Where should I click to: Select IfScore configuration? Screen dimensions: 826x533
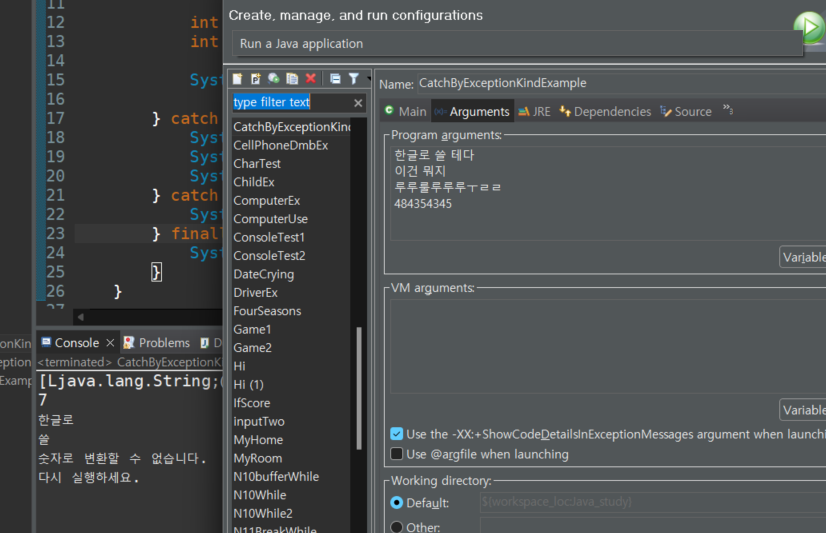pyautogui.click(x=252, y=403)
